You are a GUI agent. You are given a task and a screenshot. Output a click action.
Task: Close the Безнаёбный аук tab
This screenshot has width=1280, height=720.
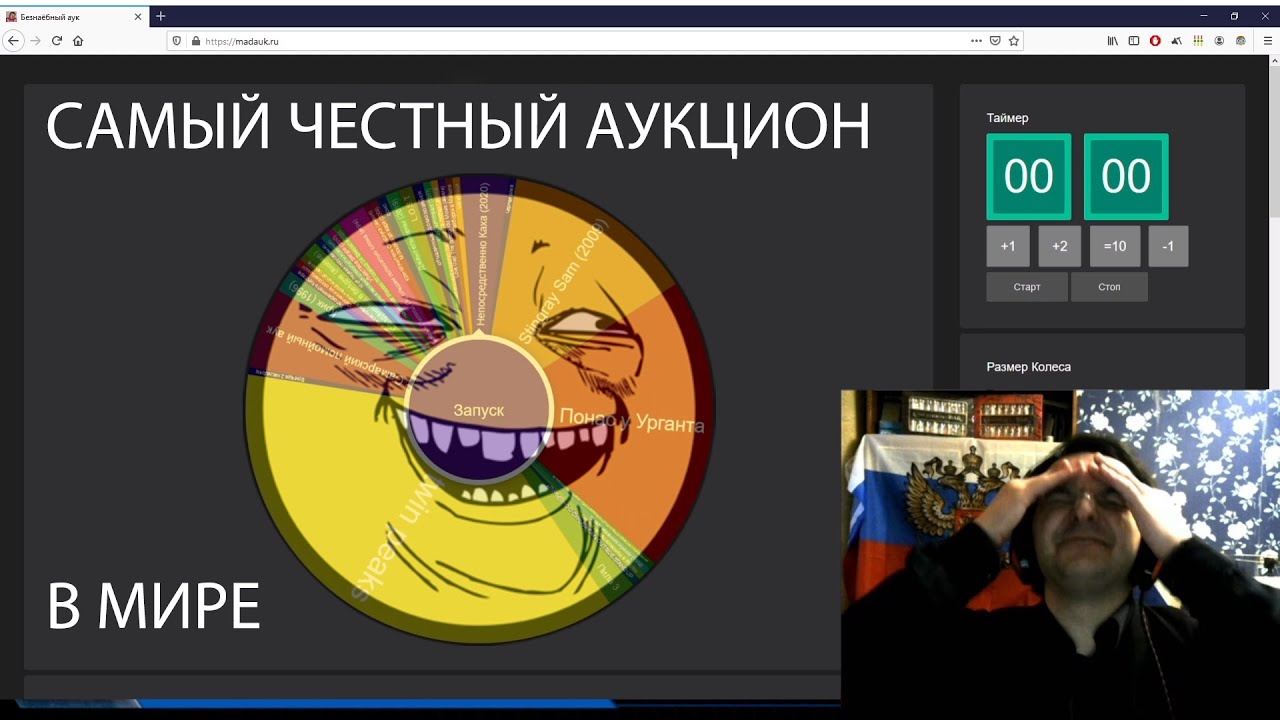(138, 17)
